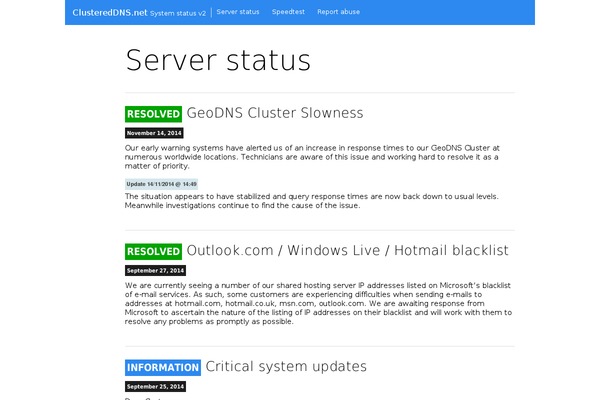Click the Server status page heading

218,60
